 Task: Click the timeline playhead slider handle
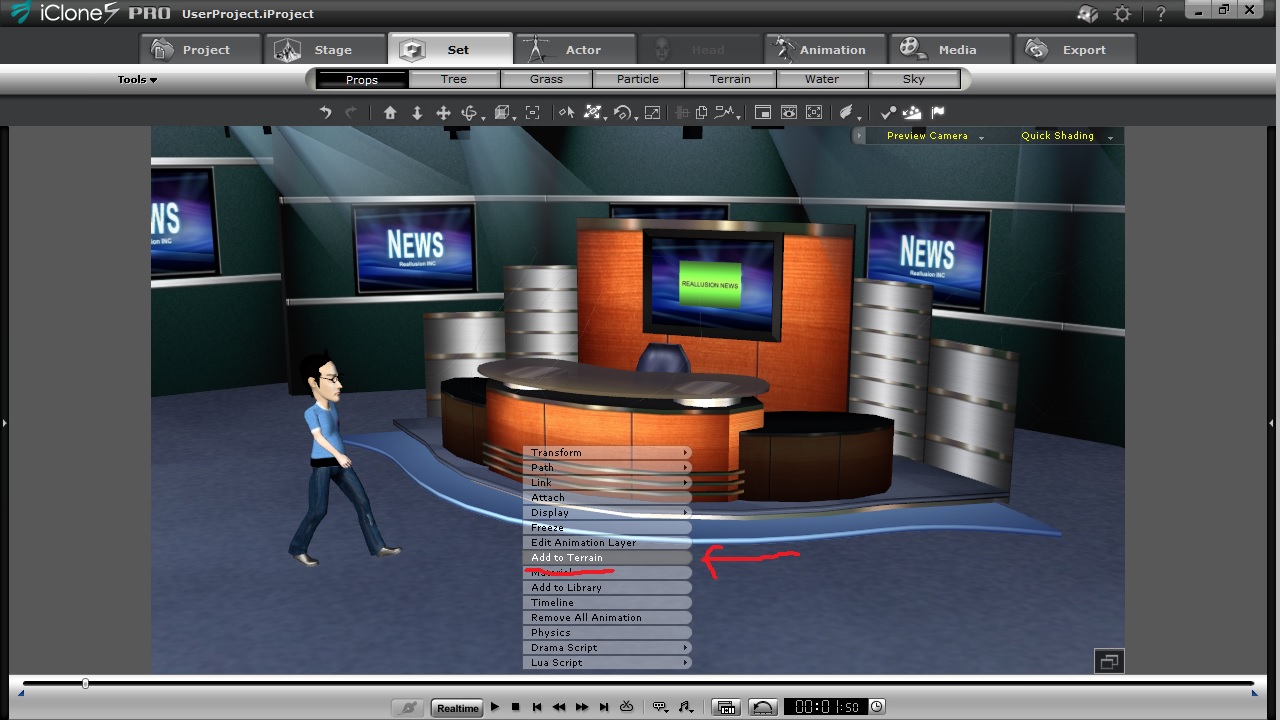pyautogui.click(x=85, y=684)
